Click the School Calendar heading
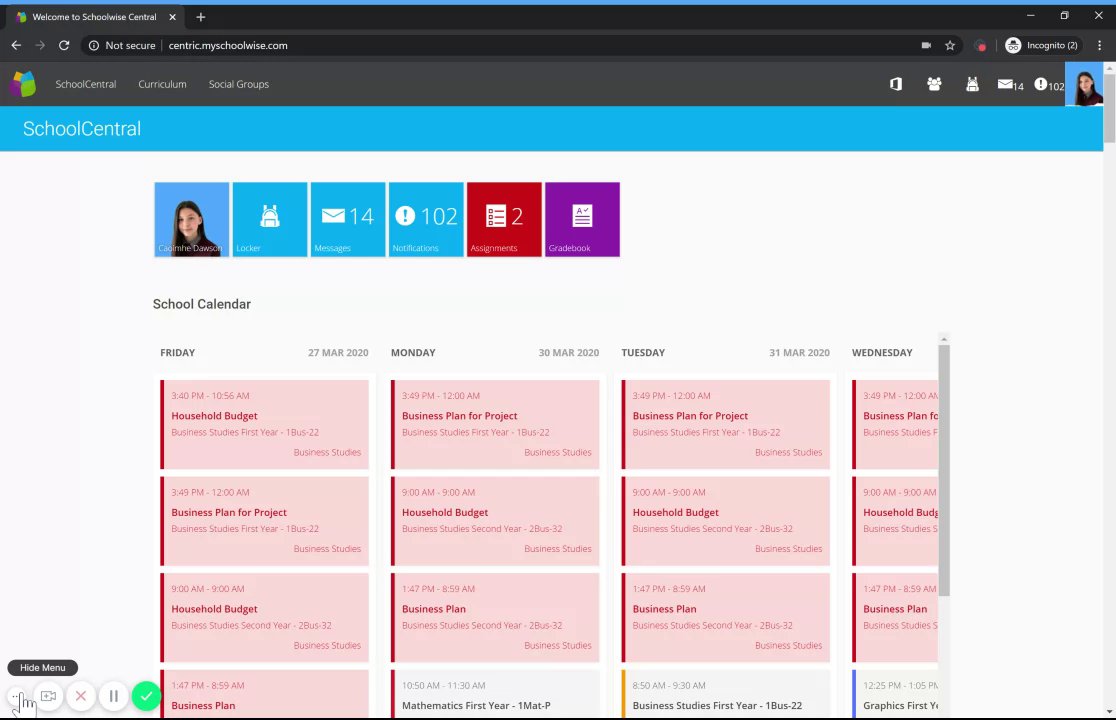Screen dimensions: 1116x720 (201, 304)
